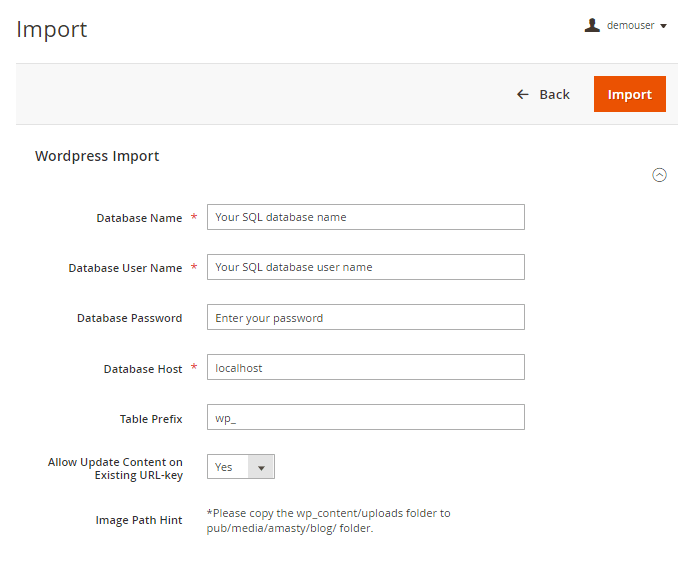Click the arrow on the Yes select box

pyautogui.click(x=261, y=467)
